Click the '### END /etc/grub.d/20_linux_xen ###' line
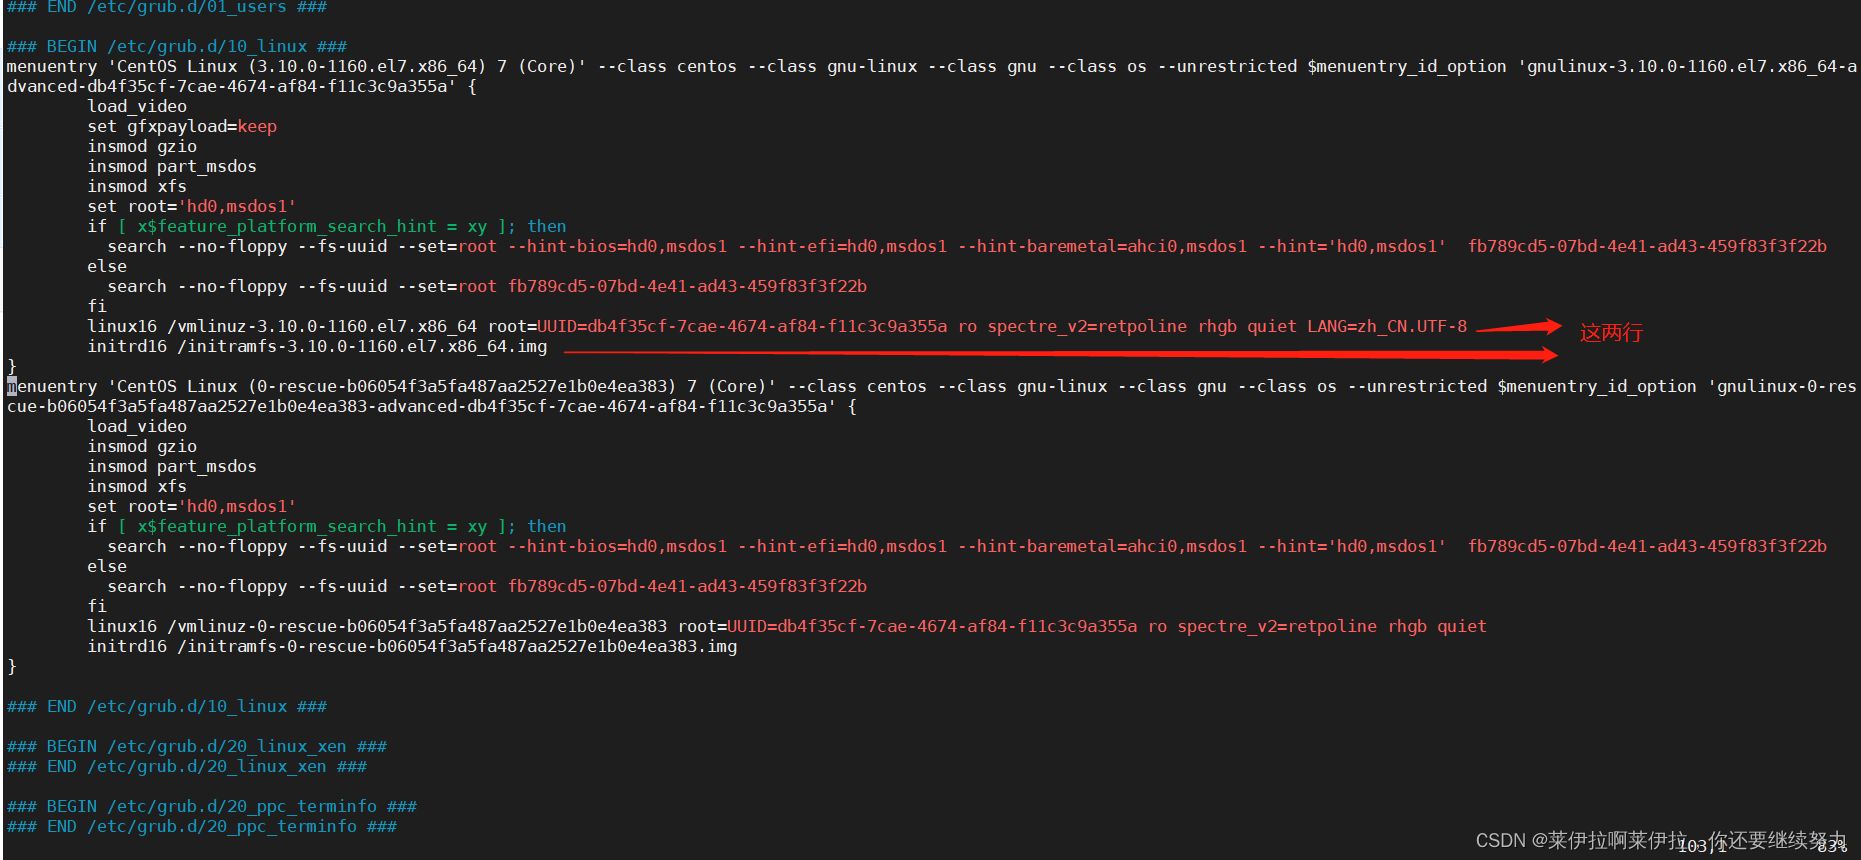This screenshot has width=1861, height=860. (187, 766)
